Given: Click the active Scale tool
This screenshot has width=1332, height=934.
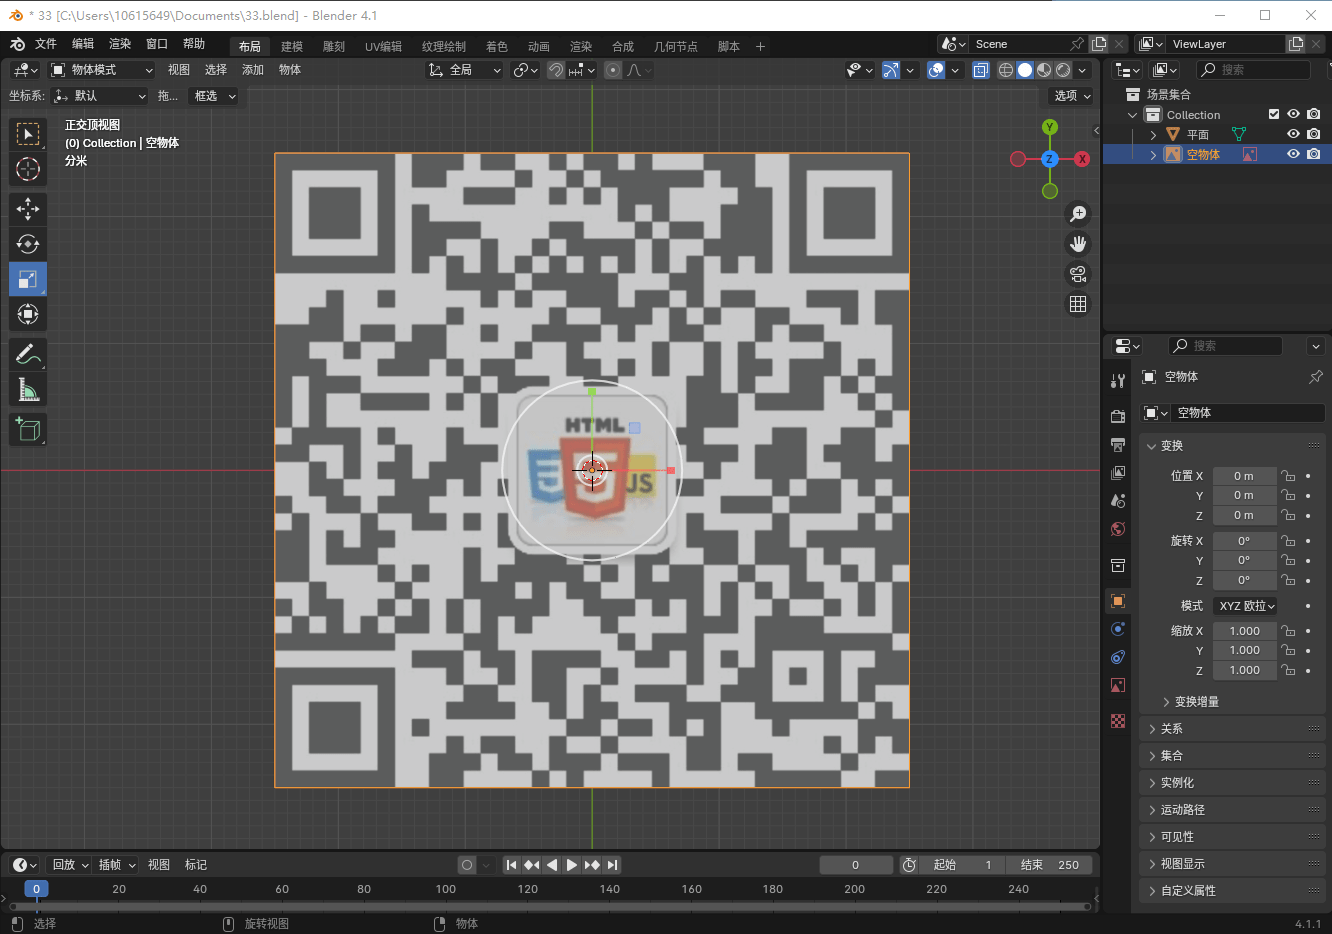Looking at the screenshot, I should [x=28, y=279].
